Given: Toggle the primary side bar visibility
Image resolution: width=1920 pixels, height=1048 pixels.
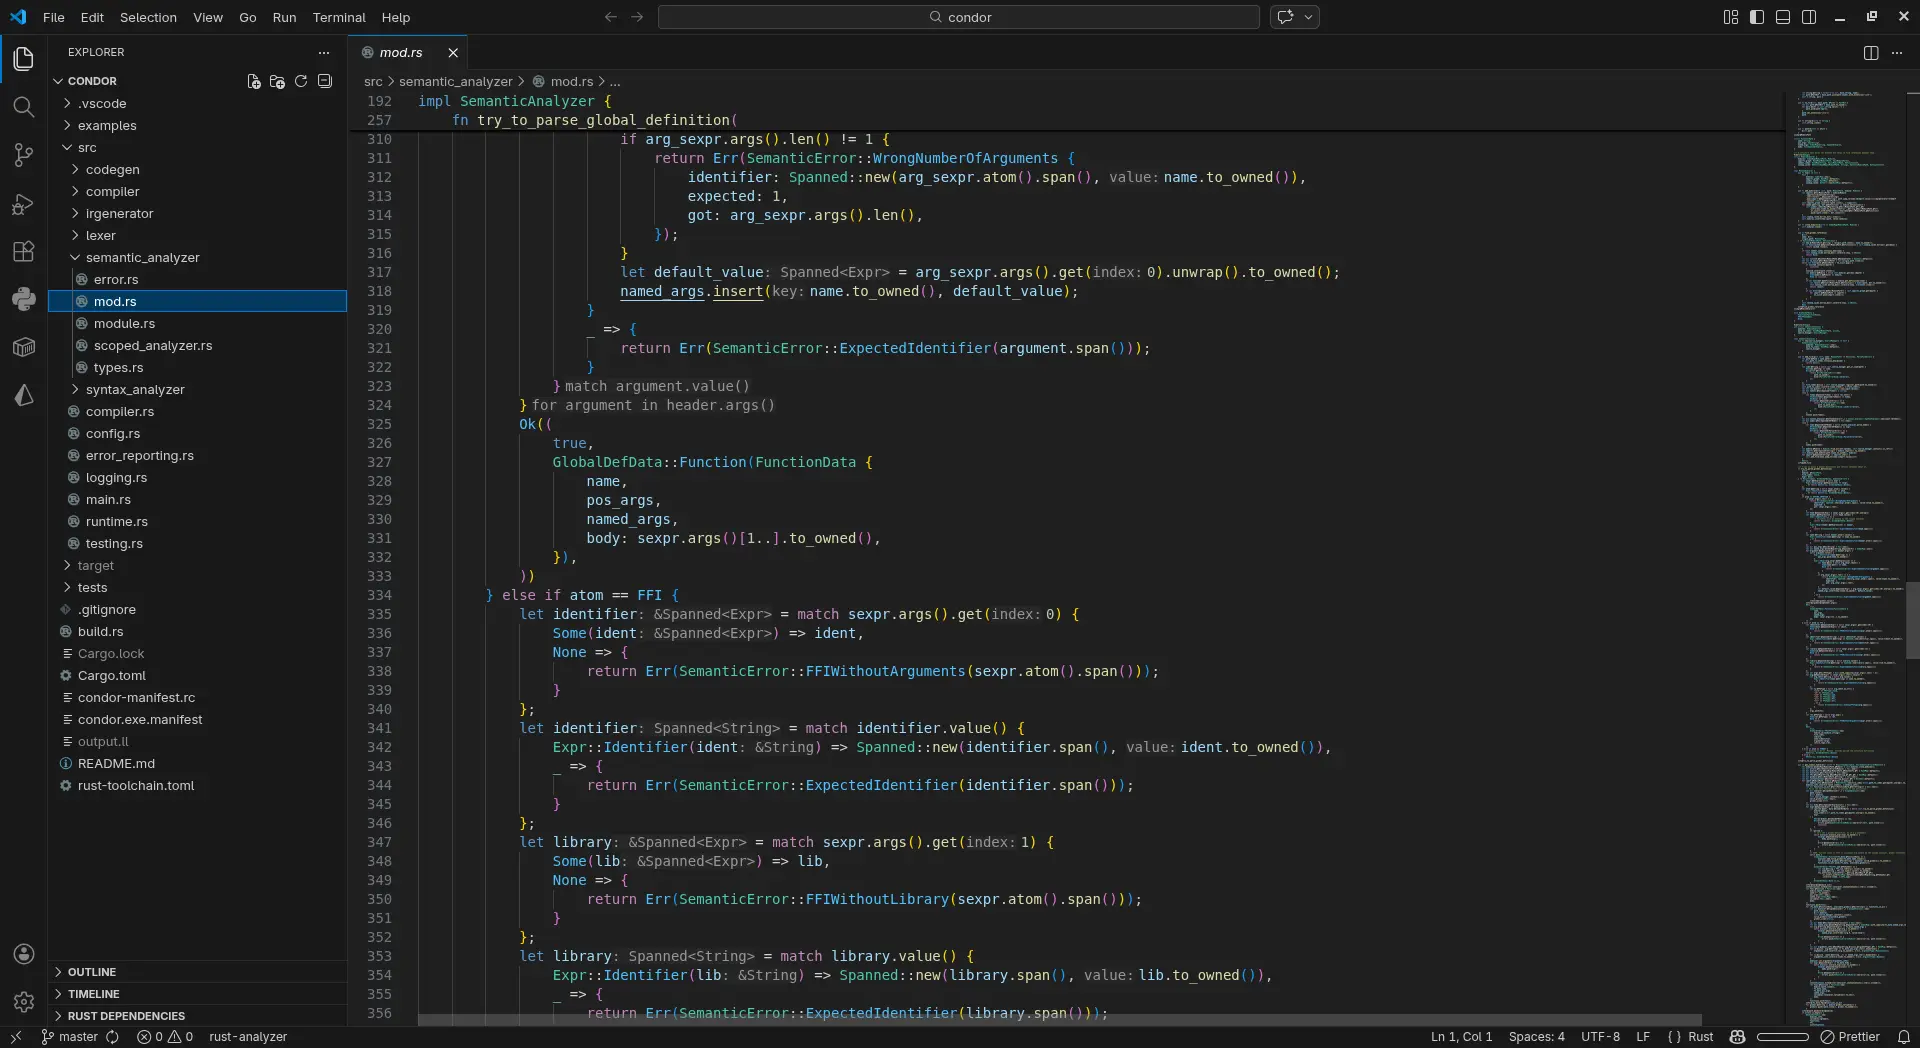Looking at the screenshot, I should (1757, 17).
